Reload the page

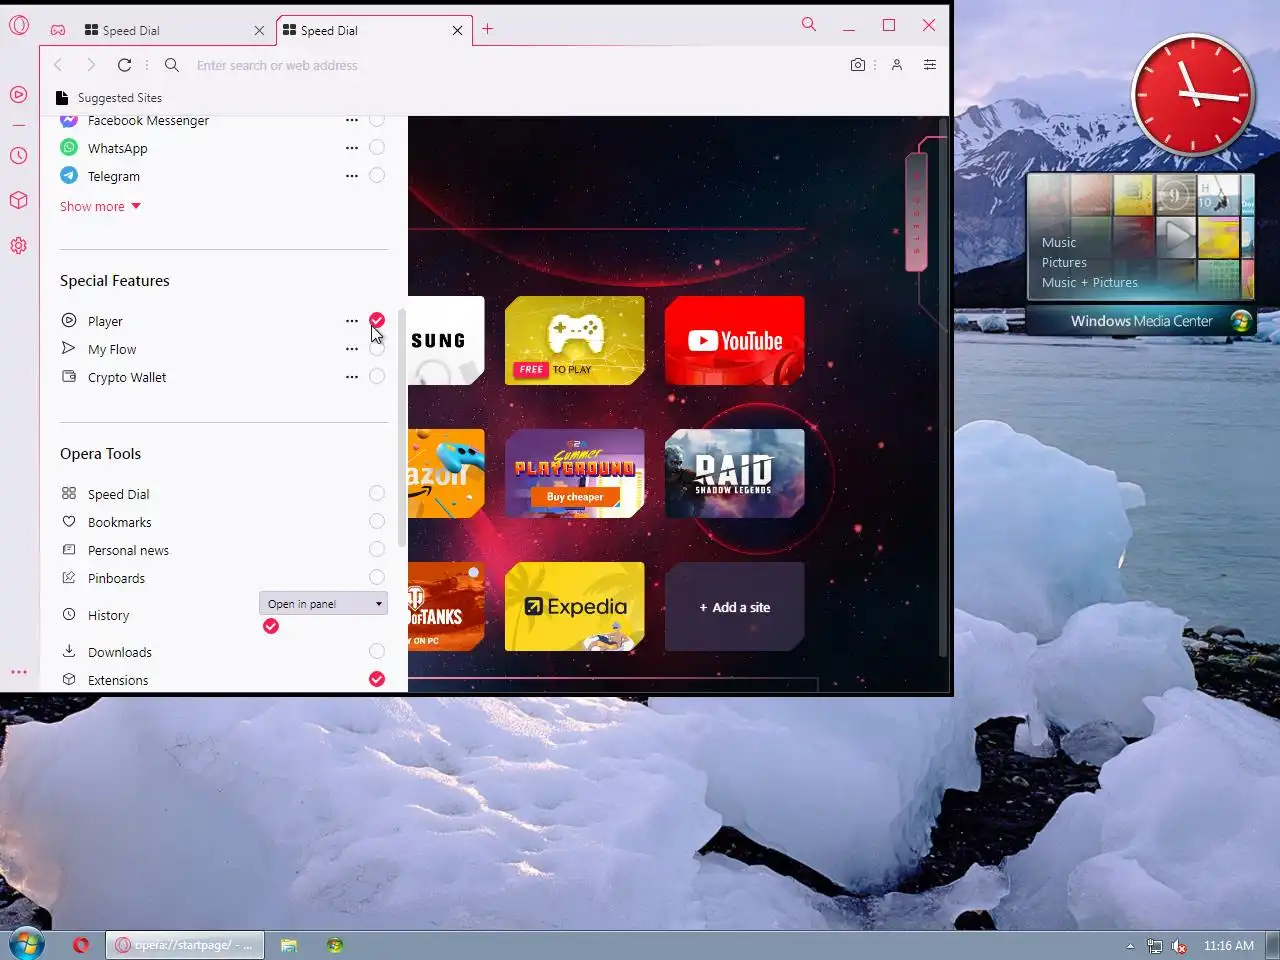[124, 65]
